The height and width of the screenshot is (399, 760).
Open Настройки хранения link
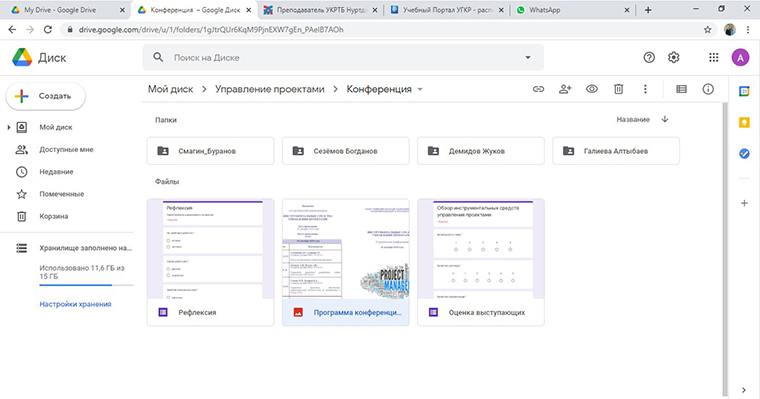pyautogui.click(x=75, y=304)
